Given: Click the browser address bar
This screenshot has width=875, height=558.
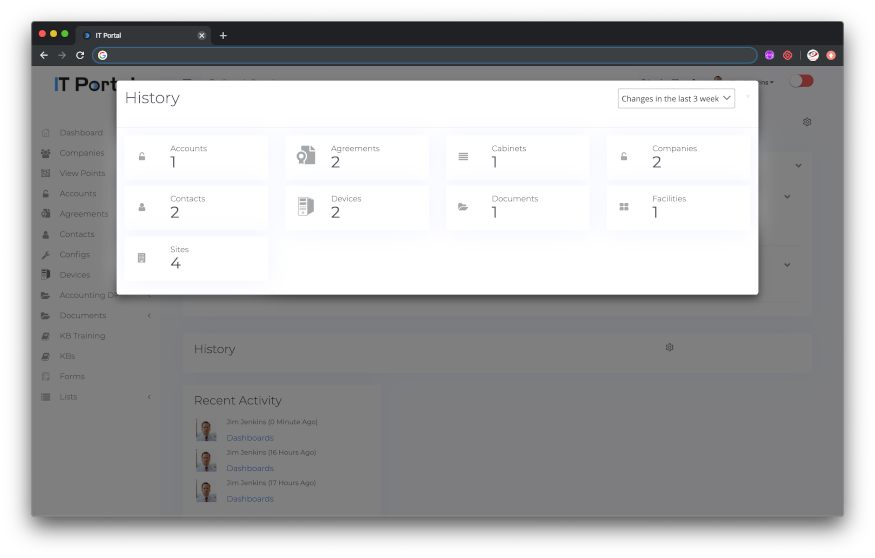Looking at the screenshot, I should click(x=424, y=55).
